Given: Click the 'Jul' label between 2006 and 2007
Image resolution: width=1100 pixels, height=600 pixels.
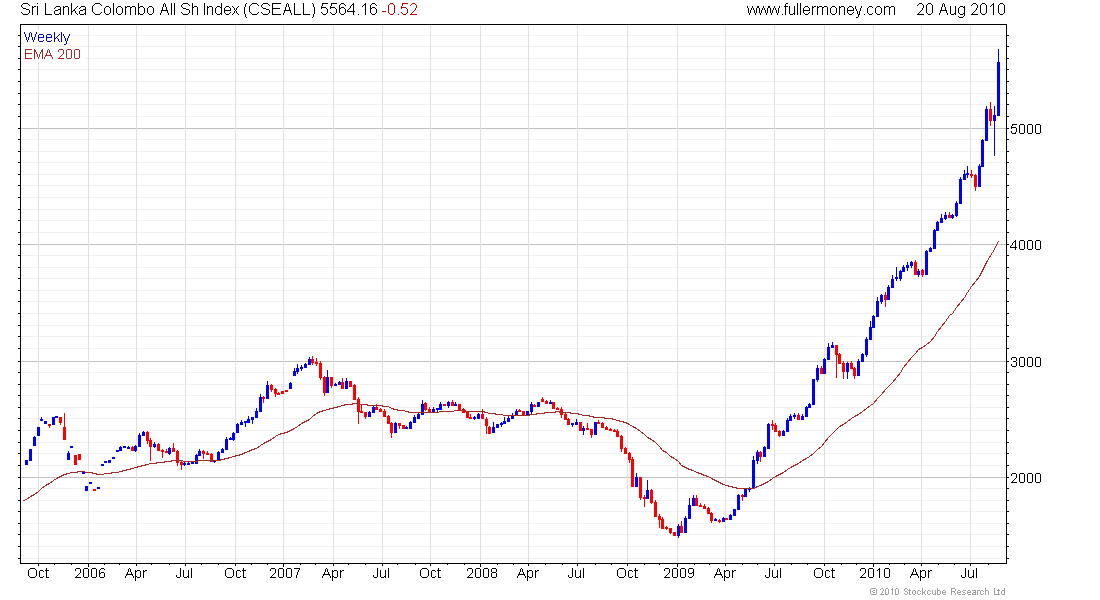Looking at the screenshot, I should [184, 573].
